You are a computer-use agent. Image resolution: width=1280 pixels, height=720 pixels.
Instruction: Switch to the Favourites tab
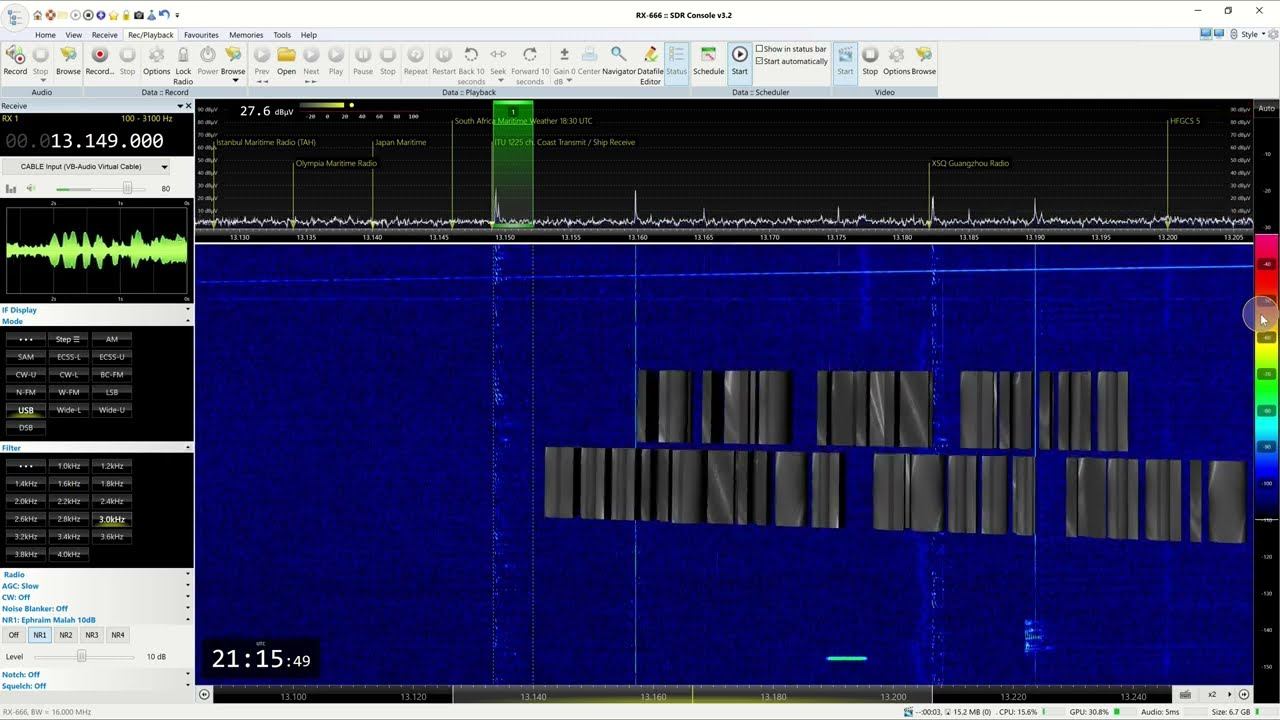pyautogui.click(x=201, y=35)
